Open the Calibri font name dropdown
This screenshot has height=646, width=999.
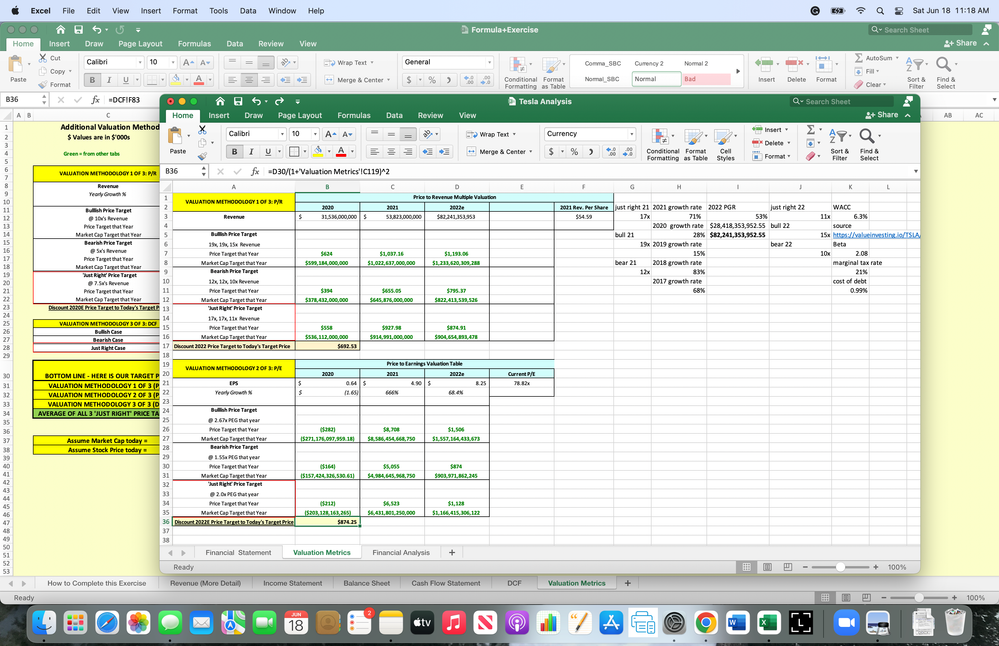coord(255,132)
